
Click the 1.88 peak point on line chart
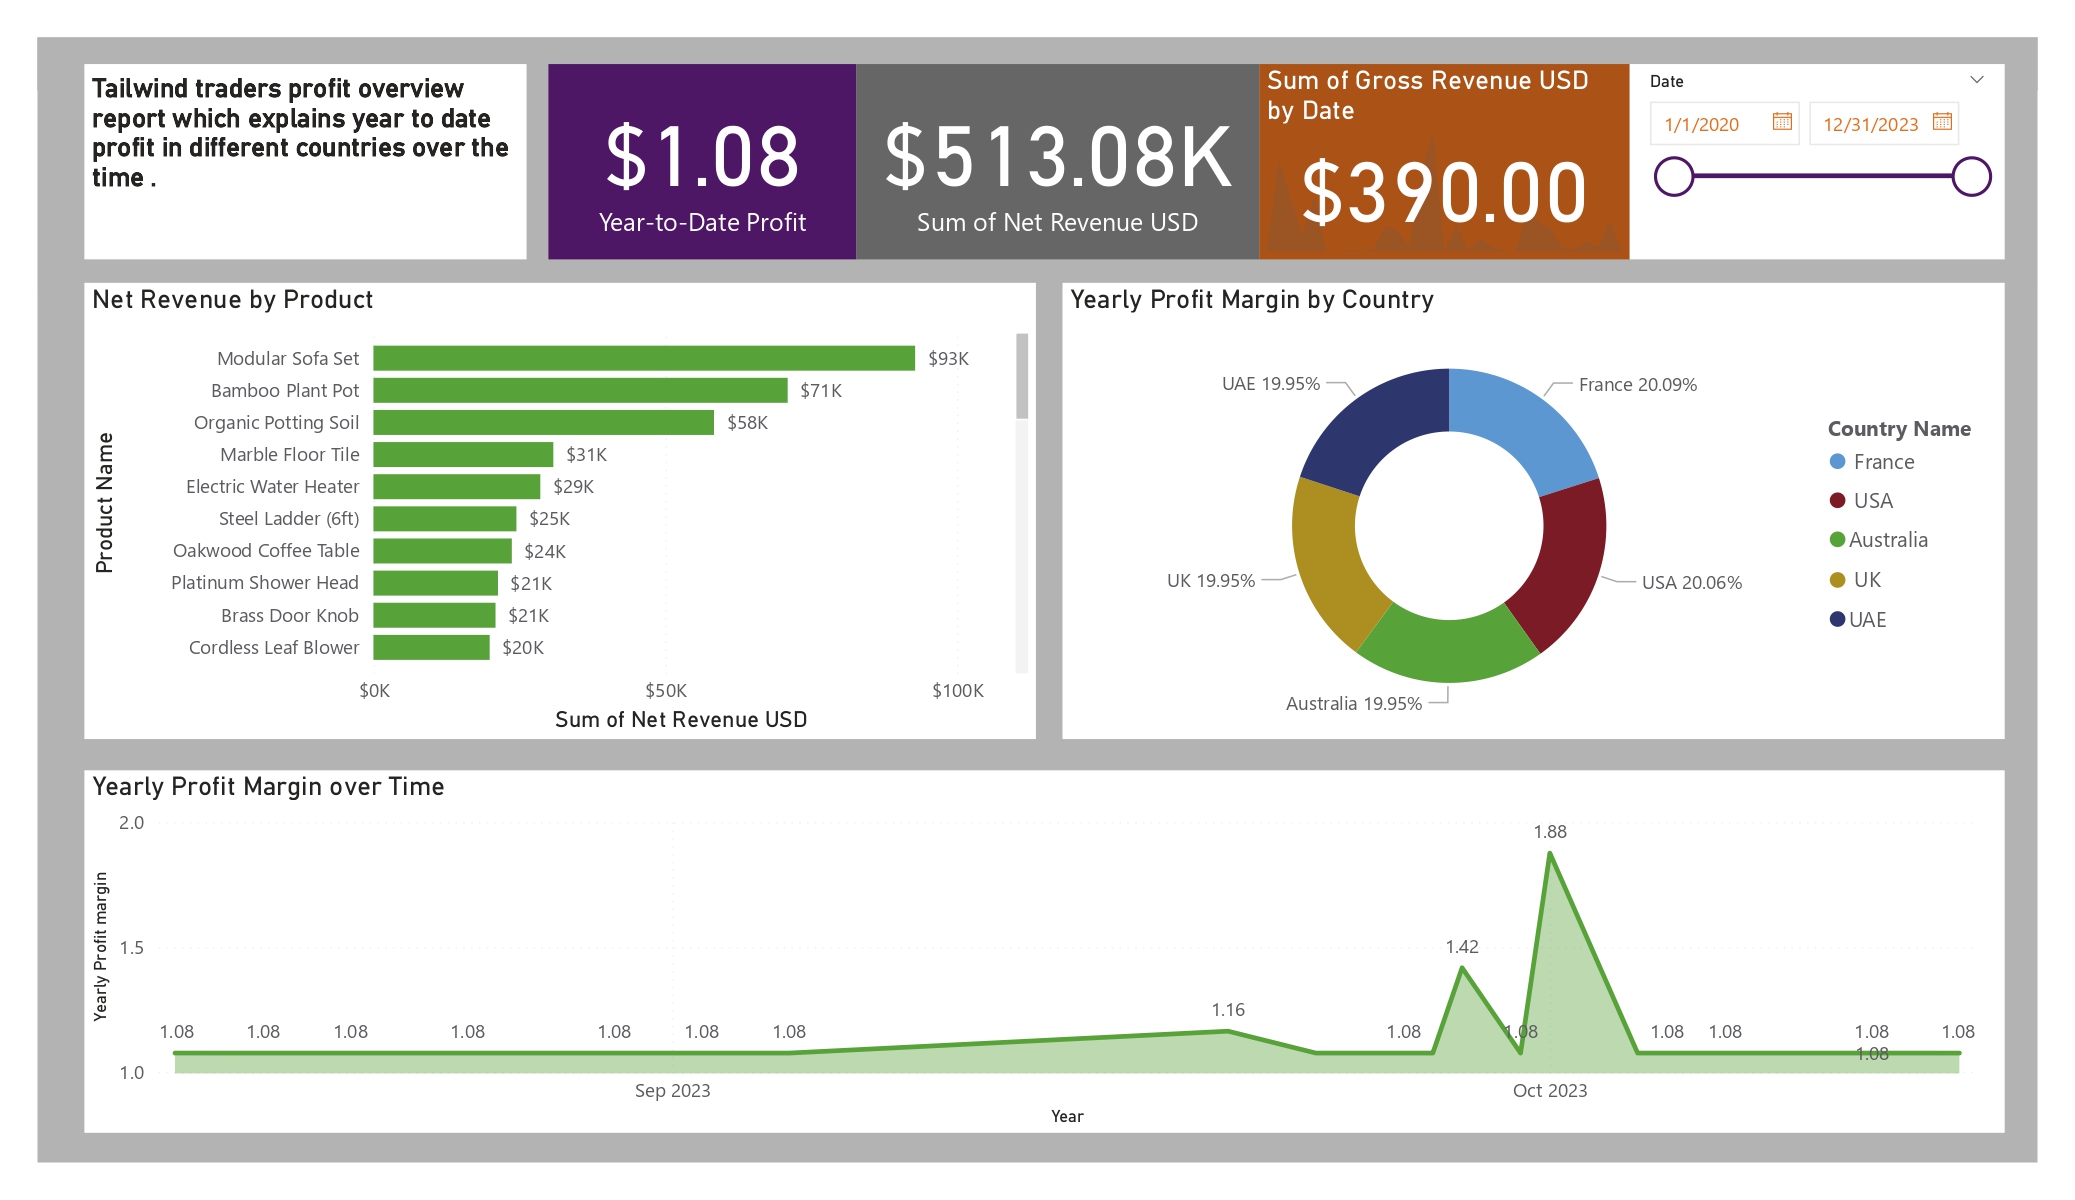pos(1550,853)
